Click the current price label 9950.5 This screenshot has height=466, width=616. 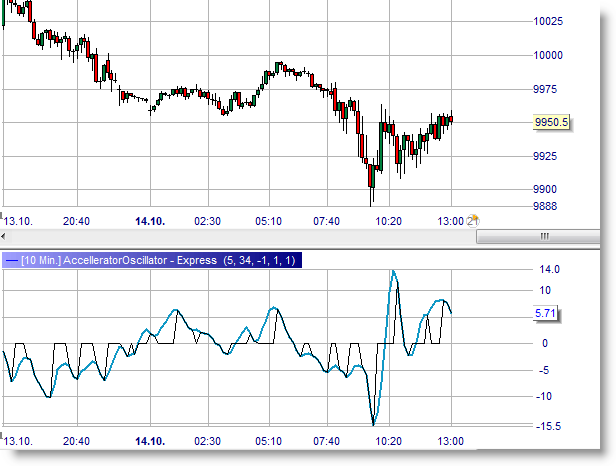pyautogui.click(x=552, y=122)
